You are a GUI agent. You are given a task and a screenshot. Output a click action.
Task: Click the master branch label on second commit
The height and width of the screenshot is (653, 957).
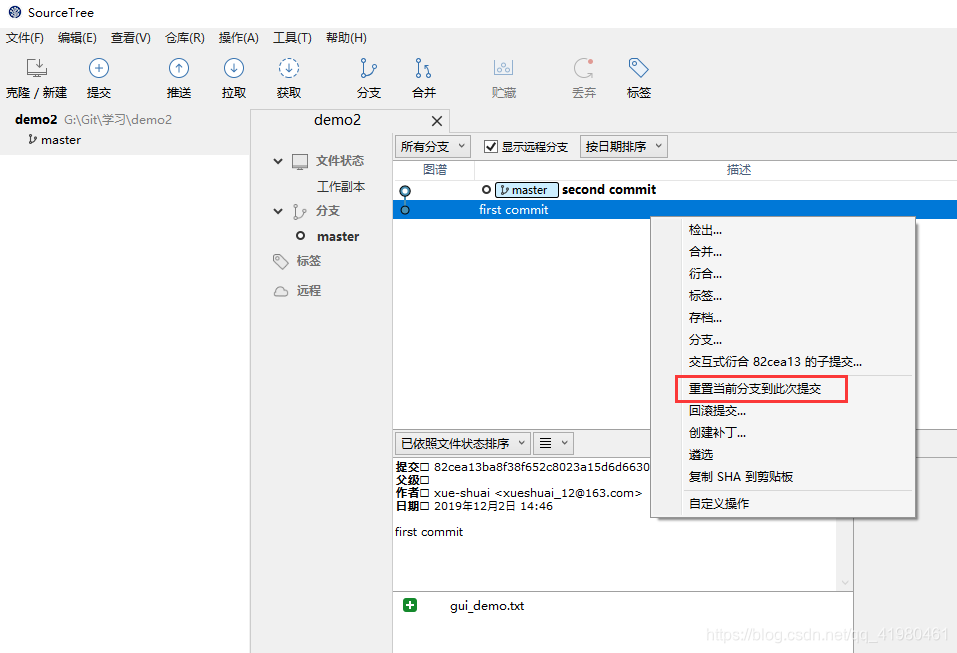click(527, 190)
